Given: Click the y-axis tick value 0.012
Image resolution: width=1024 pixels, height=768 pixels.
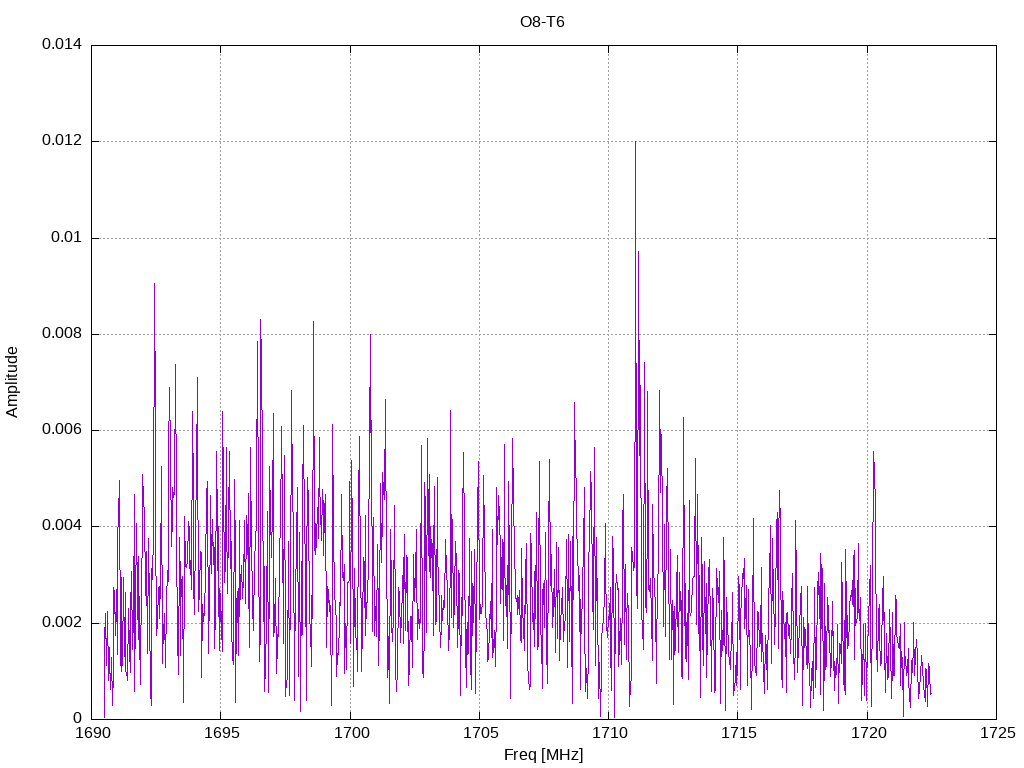Looking at the screenshot, I should coord(62,140).
